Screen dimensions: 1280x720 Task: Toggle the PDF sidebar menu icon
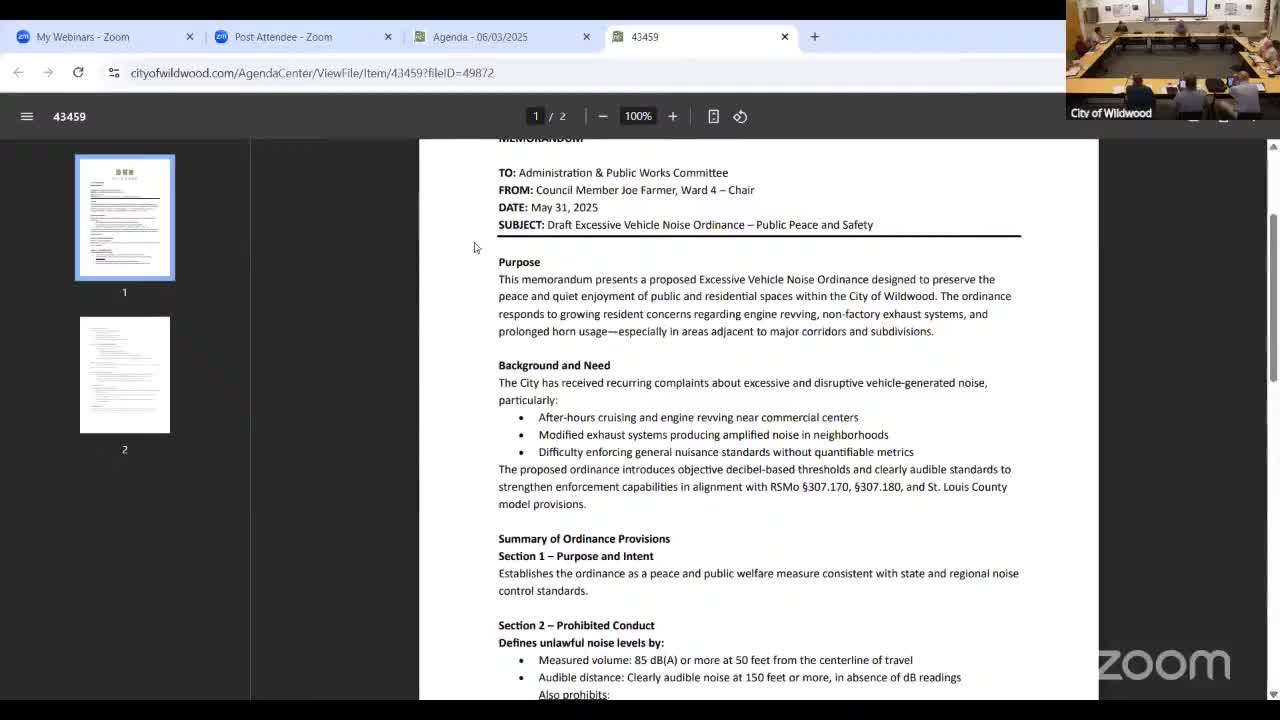click(27, 116)
